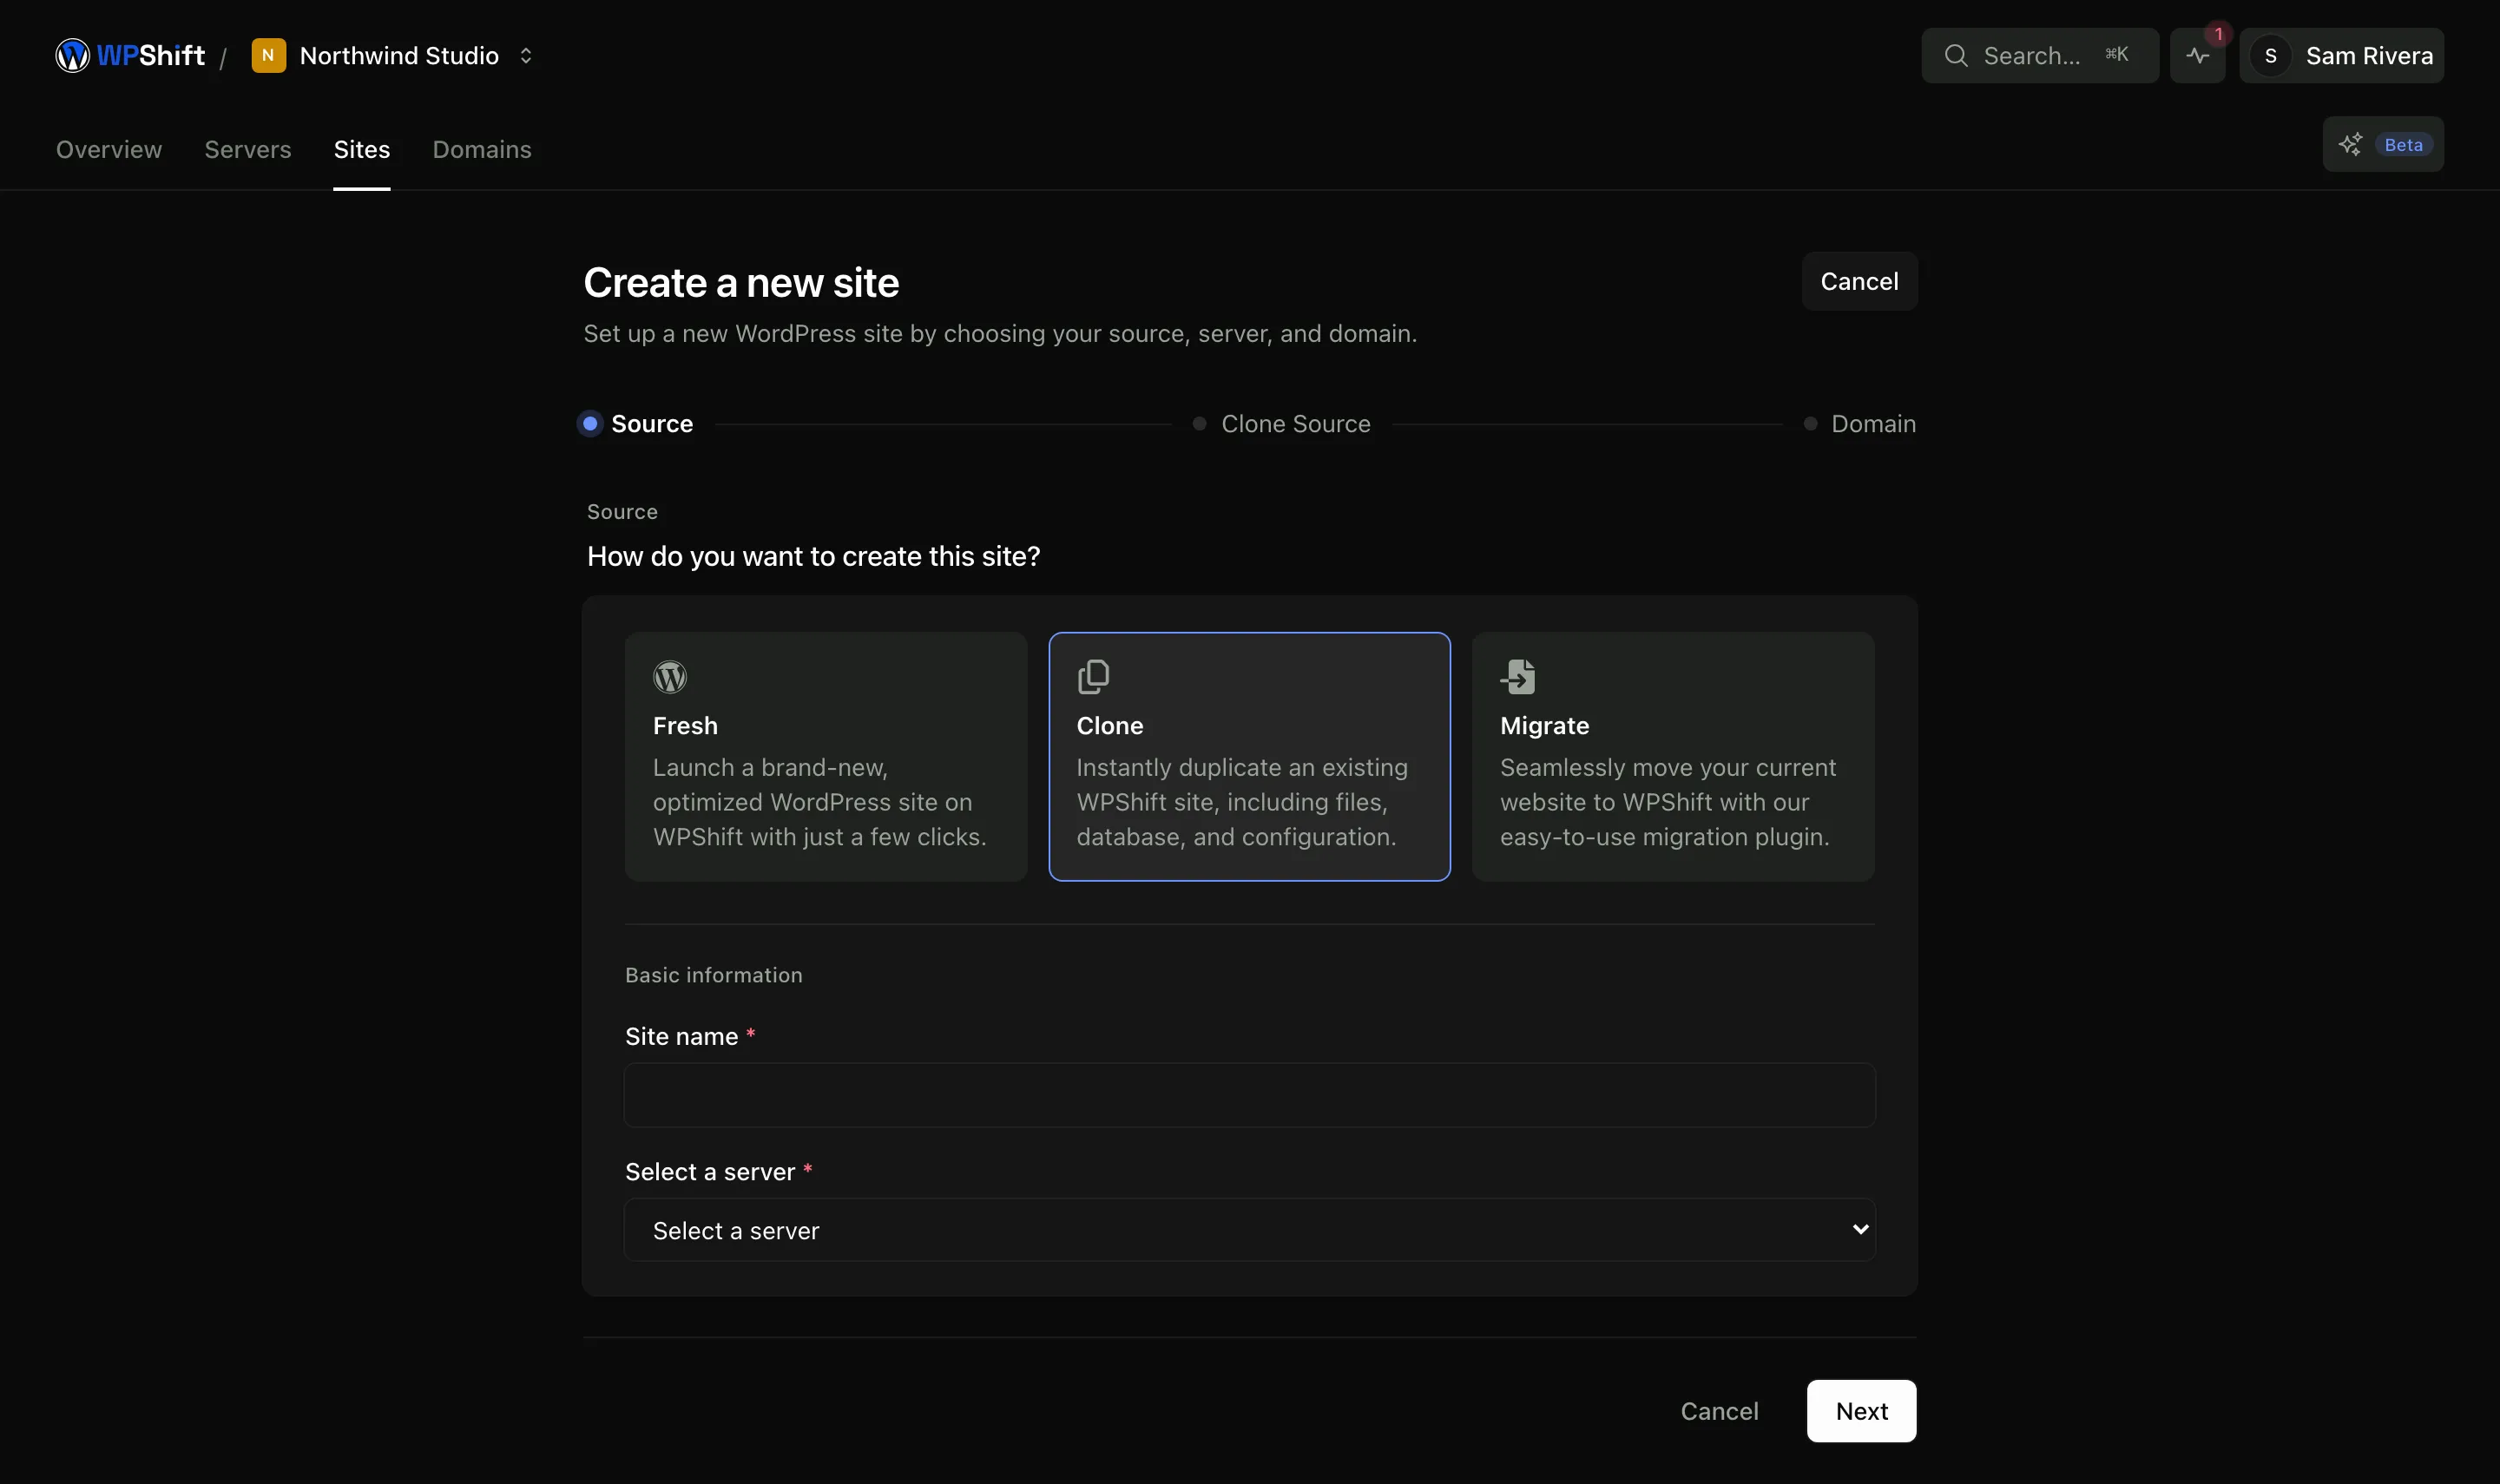Focus the Site name input field
This screenshot has height=1484, width=2500.
tap(1249, 1095)
